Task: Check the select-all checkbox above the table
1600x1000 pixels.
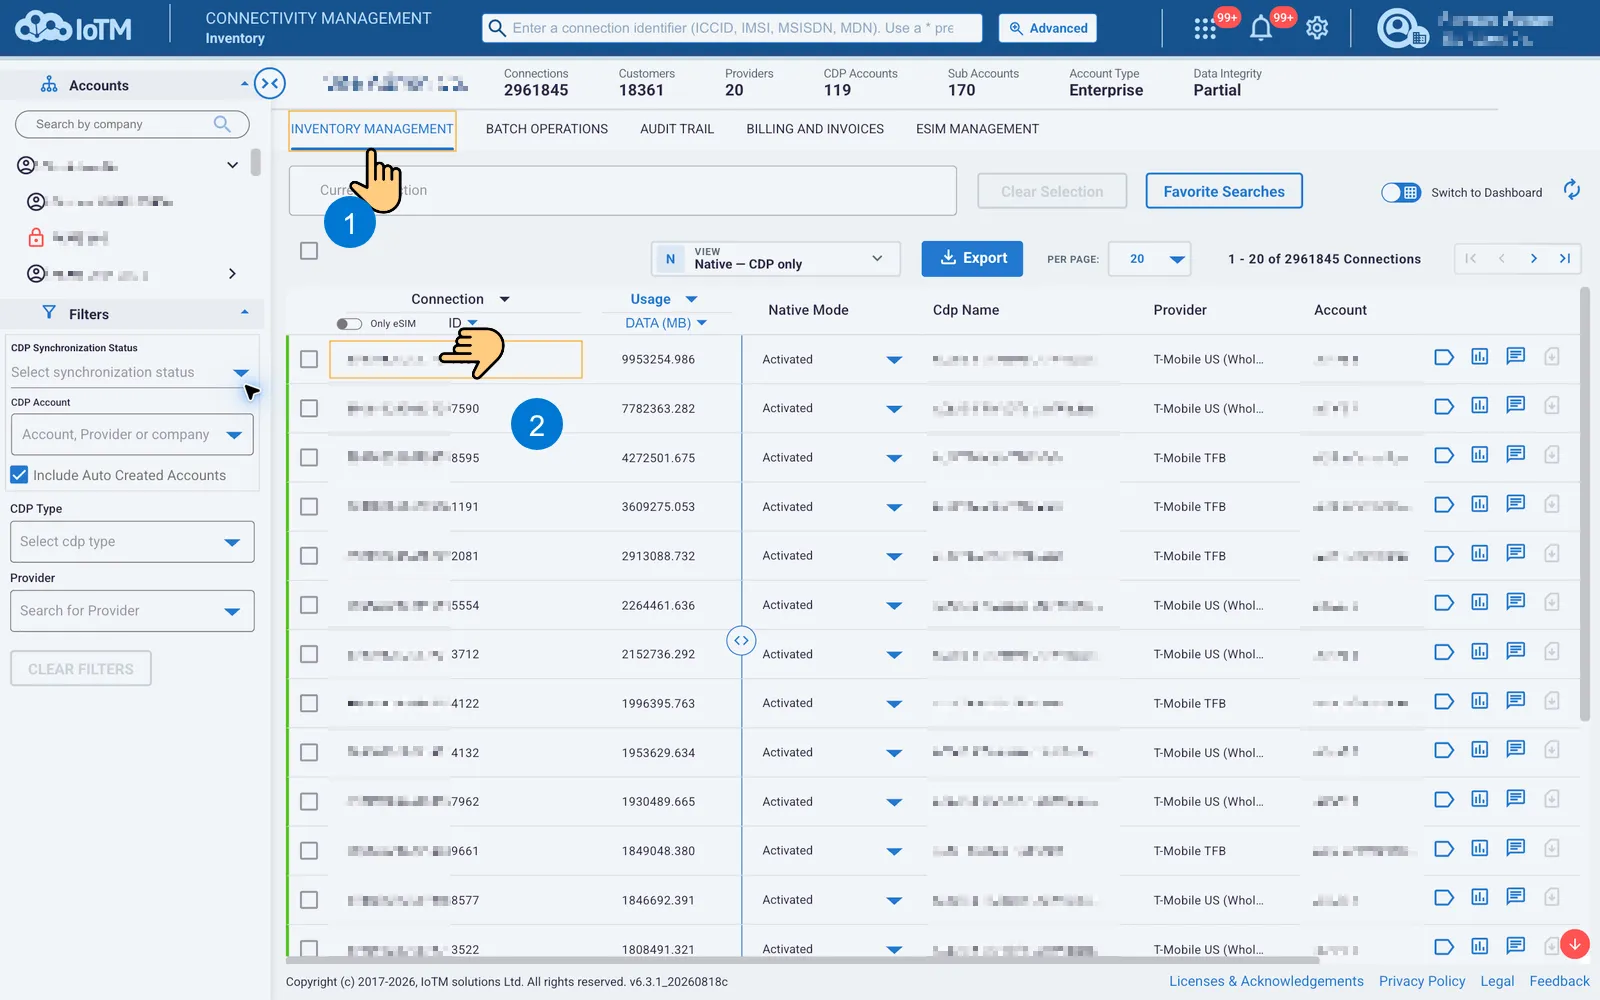Action: pyautogui.click(x=309, y=251)
